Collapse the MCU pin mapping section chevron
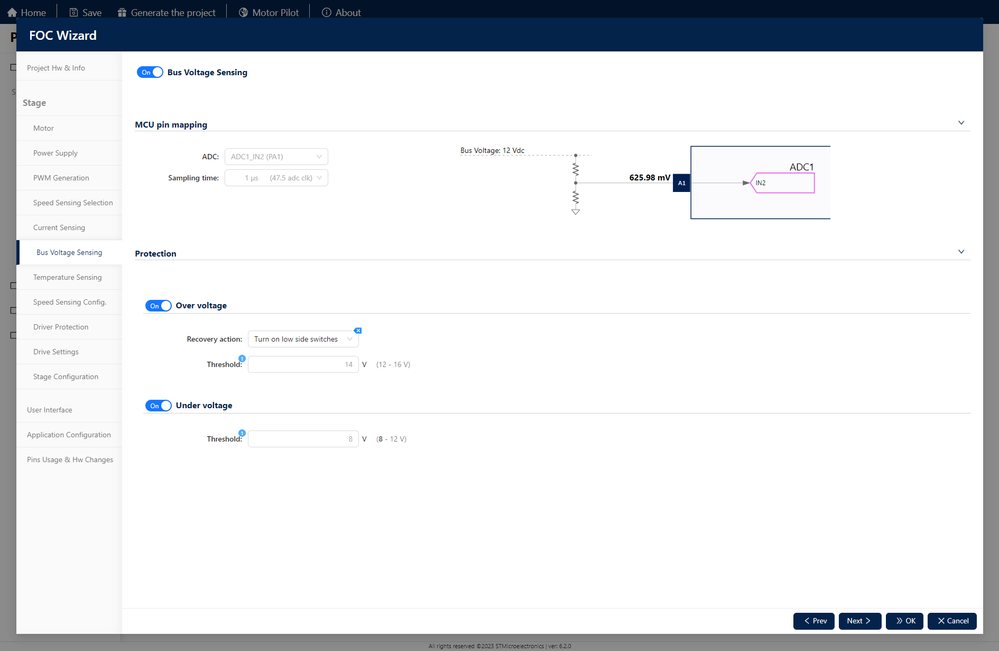Image resolution: width=999 pixels, height=651 pixels. (961, 123)
